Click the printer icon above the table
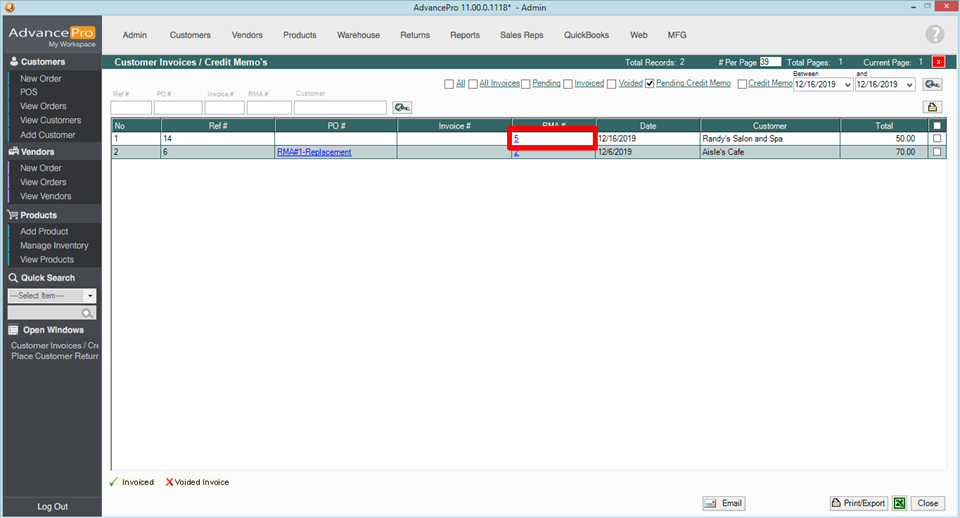The height and width of the screenshot is (518, 960). tap(932, 107)
